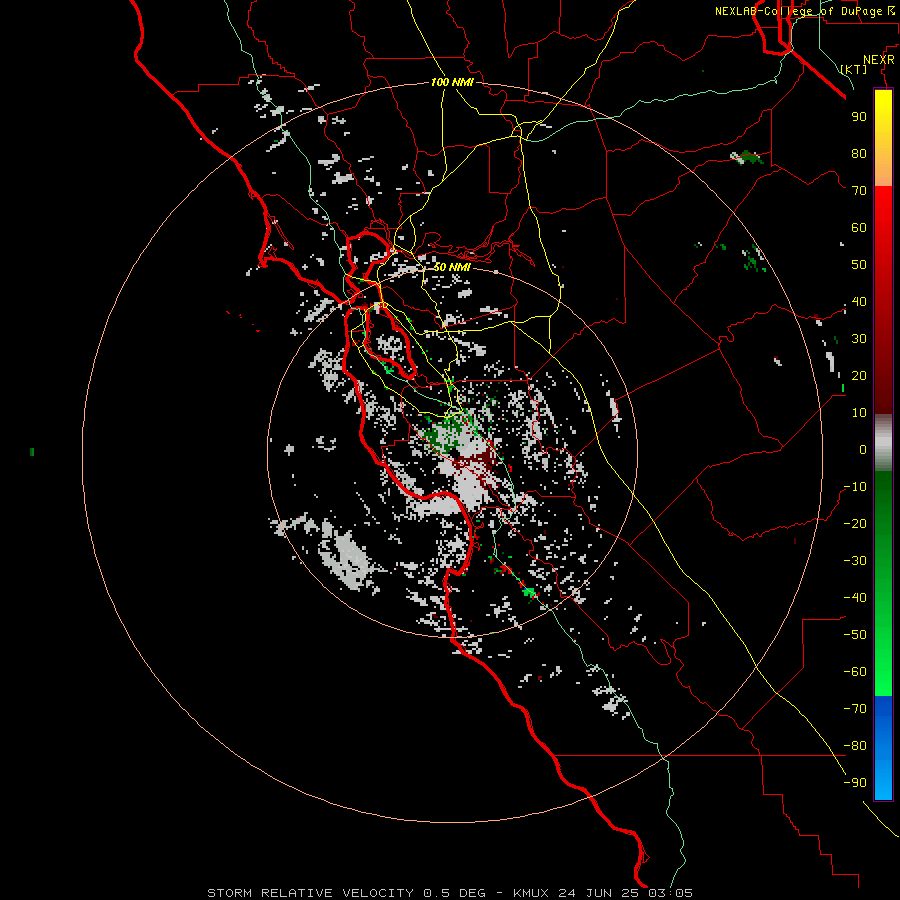Click the -90 scale value
Viewport: 900px width, 900px height.
[855, 783]
